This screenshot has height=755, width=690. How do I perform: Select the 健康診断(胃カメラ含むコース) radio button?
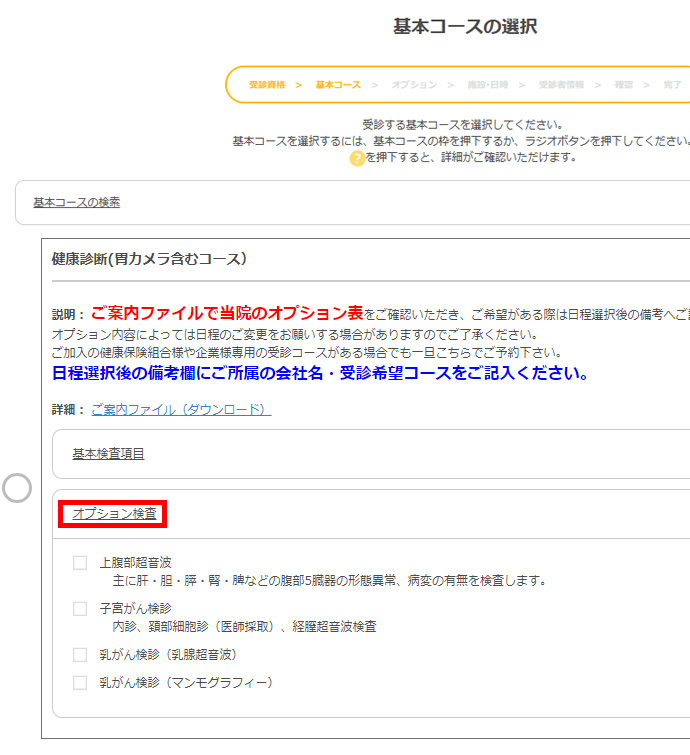[17, 488]
